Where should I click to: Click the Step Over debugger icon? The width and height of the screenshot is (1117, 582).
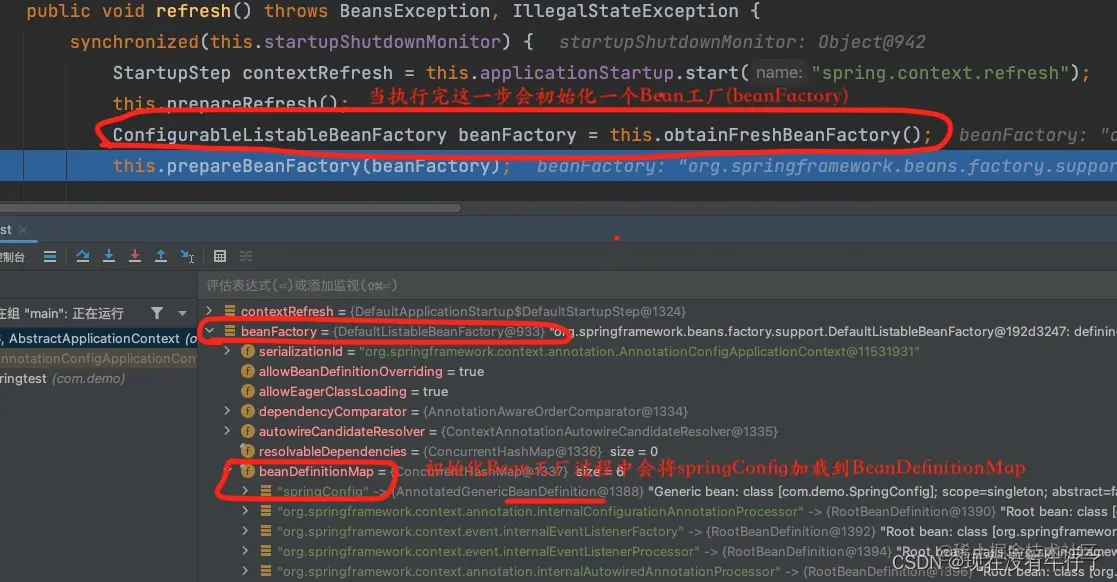(83, 256)
